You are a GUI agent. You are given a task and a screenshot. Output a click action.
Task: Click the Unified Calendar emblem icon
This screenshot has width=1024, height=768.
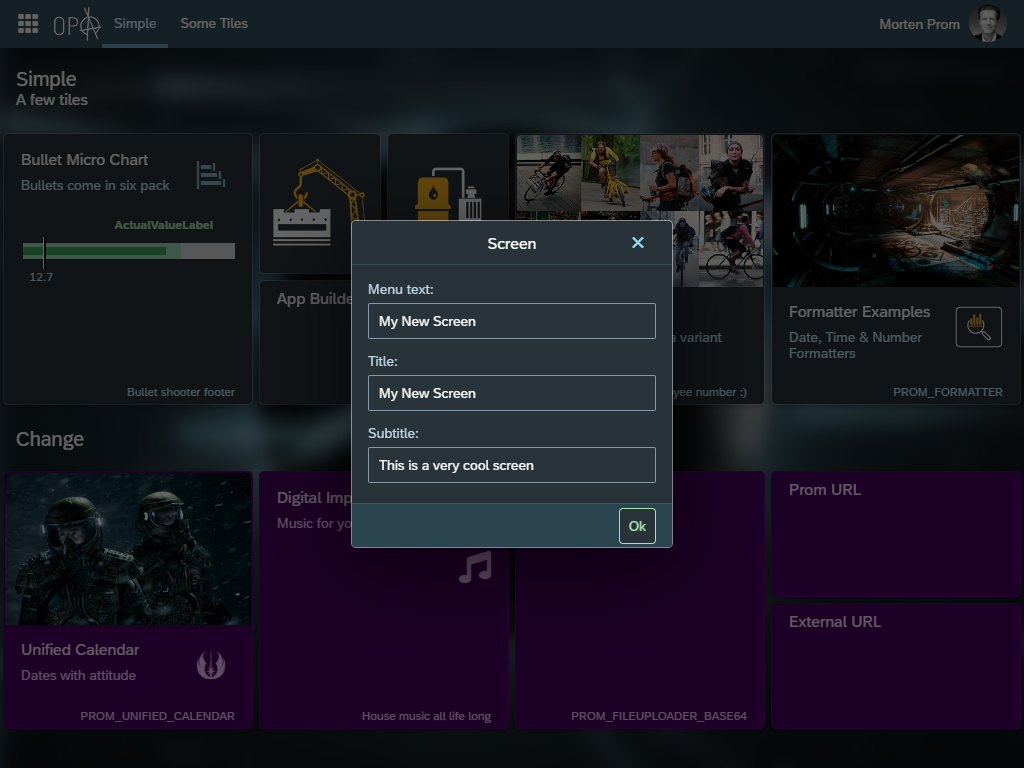pyautogui.click(x=211, y=664)
